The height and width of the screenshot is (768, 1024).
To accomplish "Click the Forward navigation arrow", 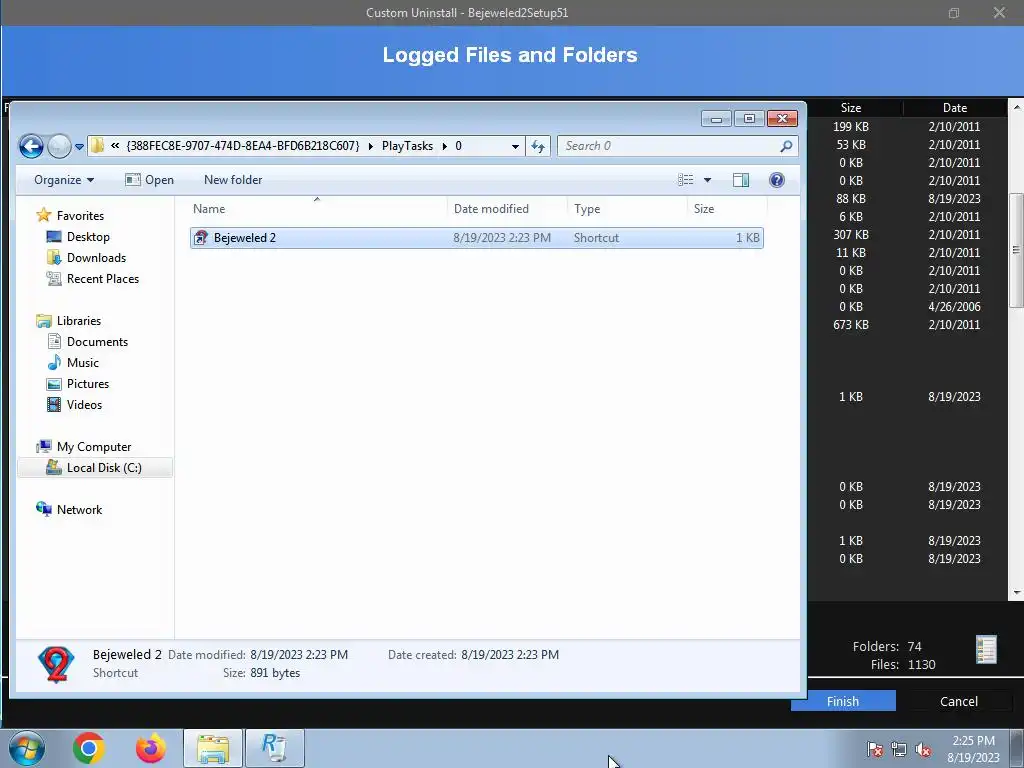I will pos(59,146).
